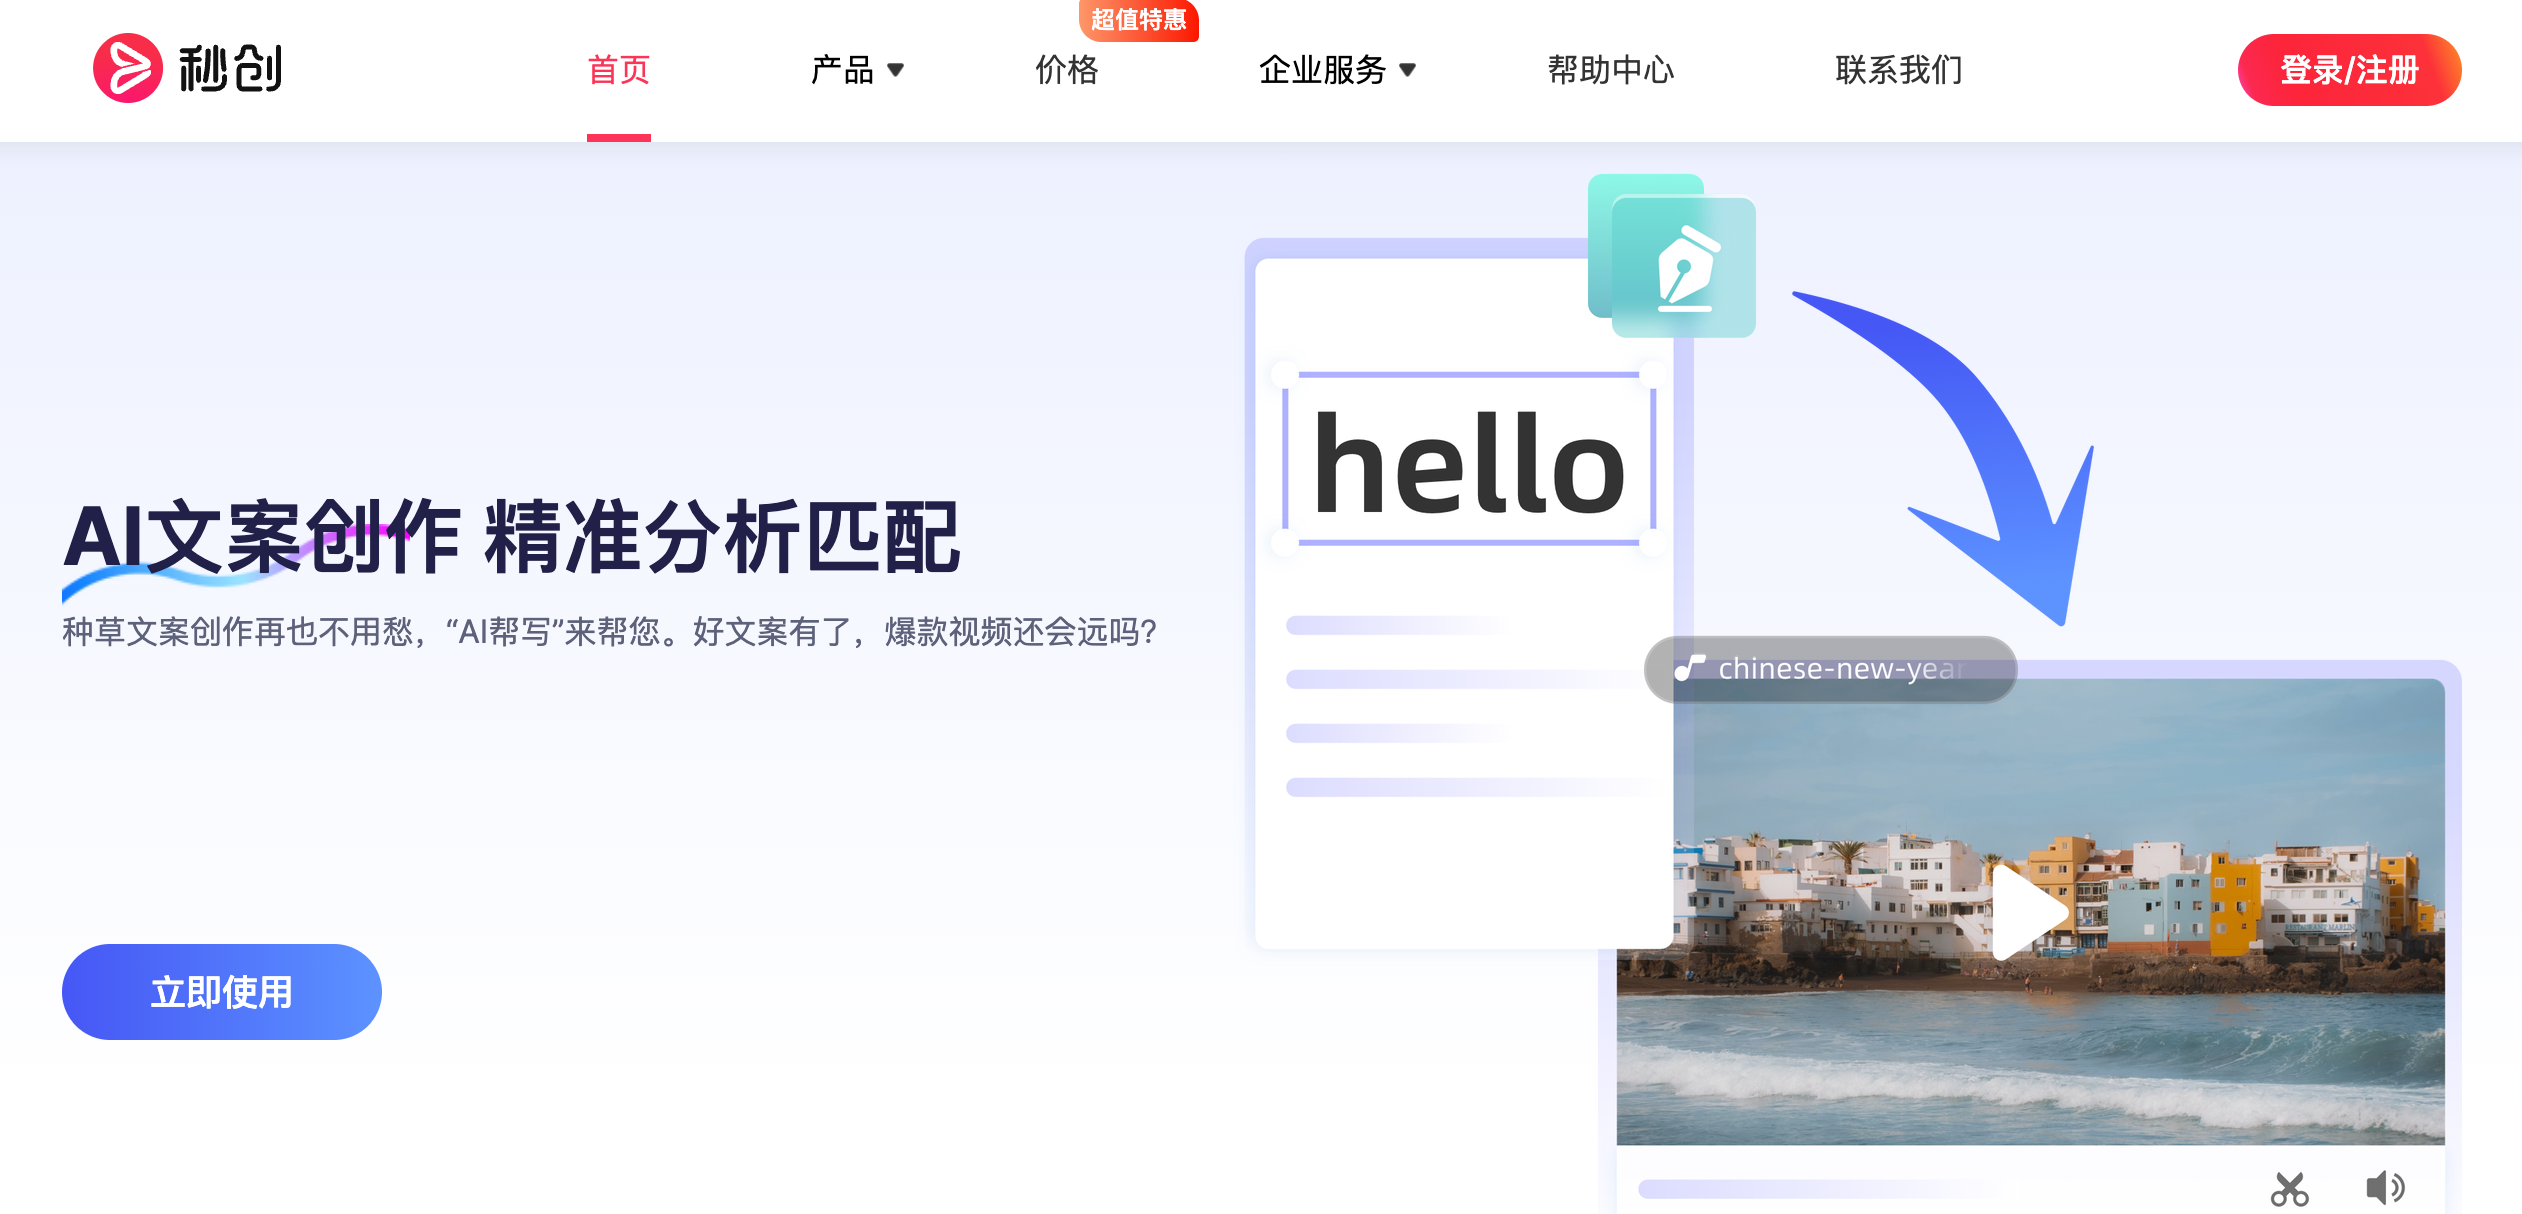Click the pen nib writing icon
Image resolution: width=2522 pixels, height=1214 pixels.
(1685, 268)
